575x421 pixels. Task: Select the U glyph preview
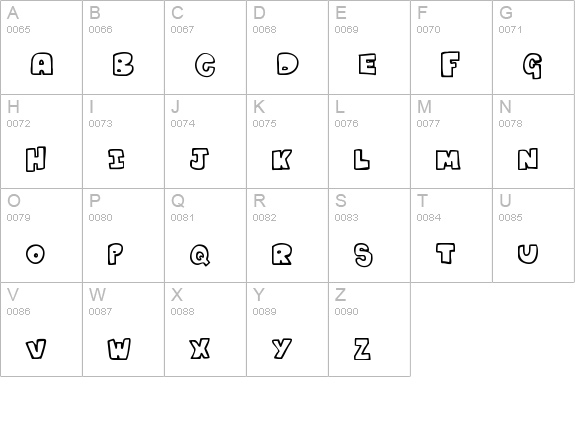point(528,254)
